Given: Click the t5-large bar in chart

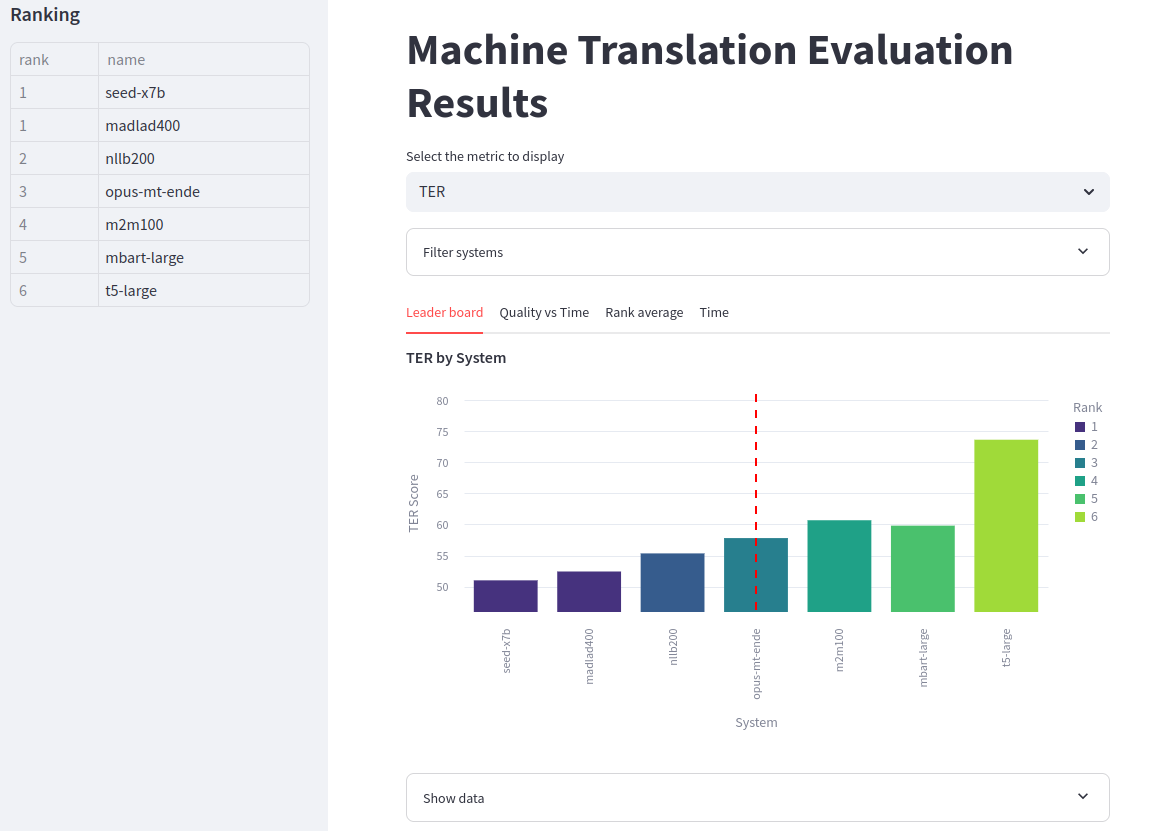Looking at the screenshot, I should coord(1006,526).
